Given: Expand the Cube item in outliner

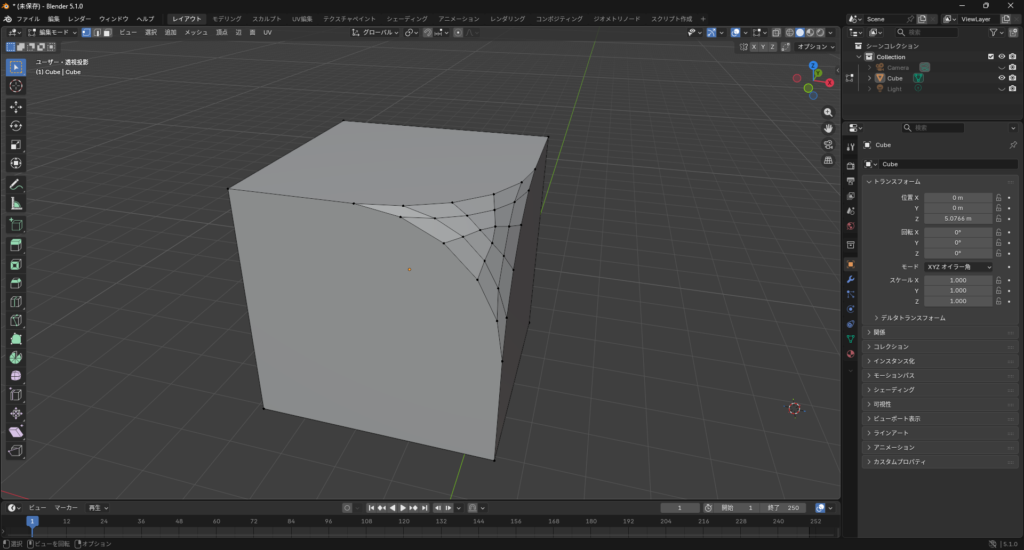Looking at the screenshot, I should (x=869, y=77).
